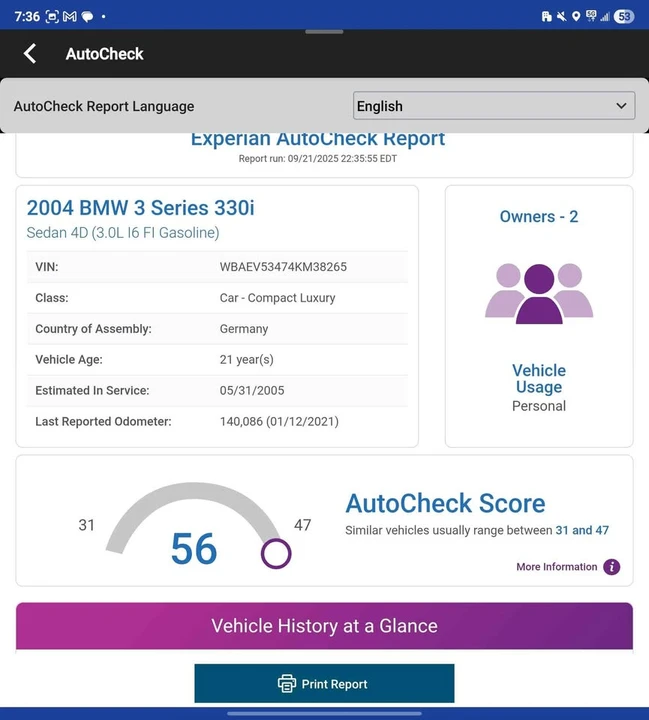Select the VIN value WBAEV53474KM38265
The height and width of the screenshot is (720, 649).
tap(283, 267)
